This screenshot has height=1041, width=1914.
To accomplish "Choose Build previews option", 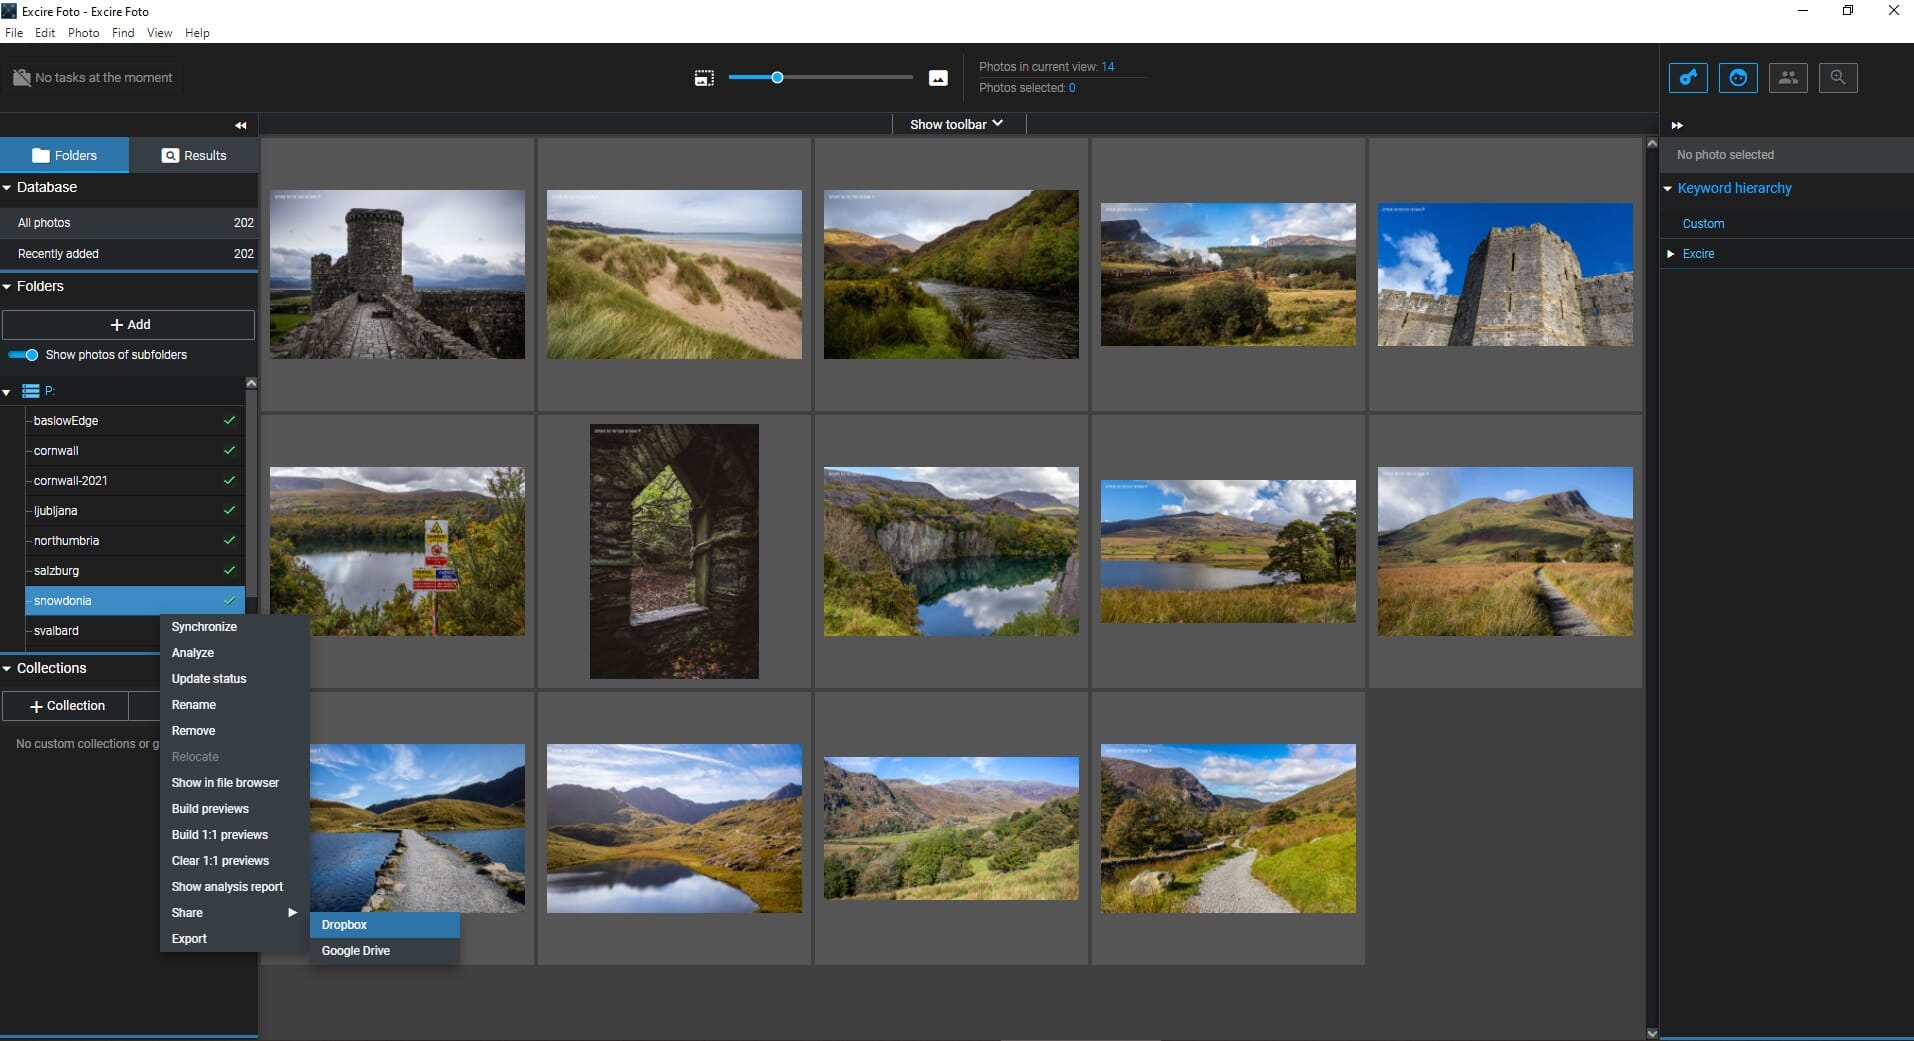I will (235, 808).
